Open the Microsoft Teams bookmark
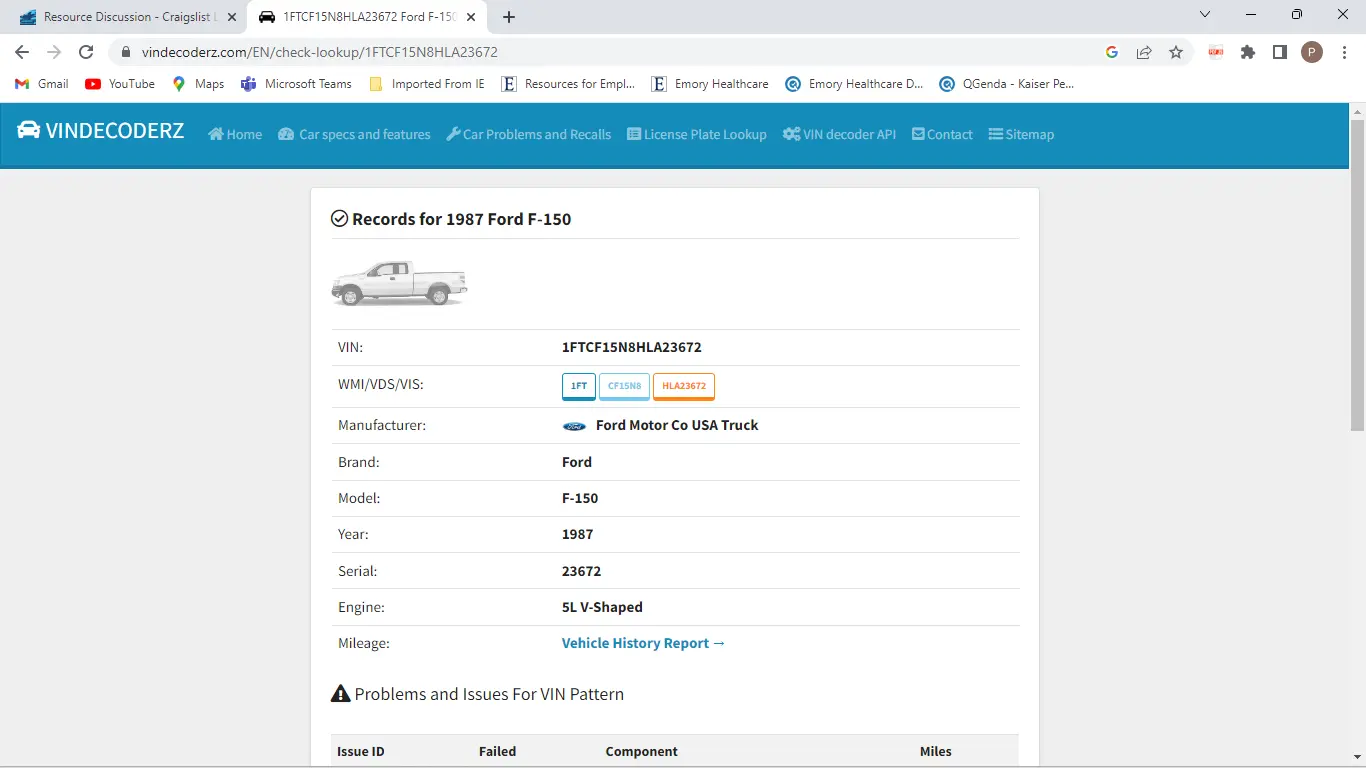Viewport: 1366px width, 768px height. point(297,84)
